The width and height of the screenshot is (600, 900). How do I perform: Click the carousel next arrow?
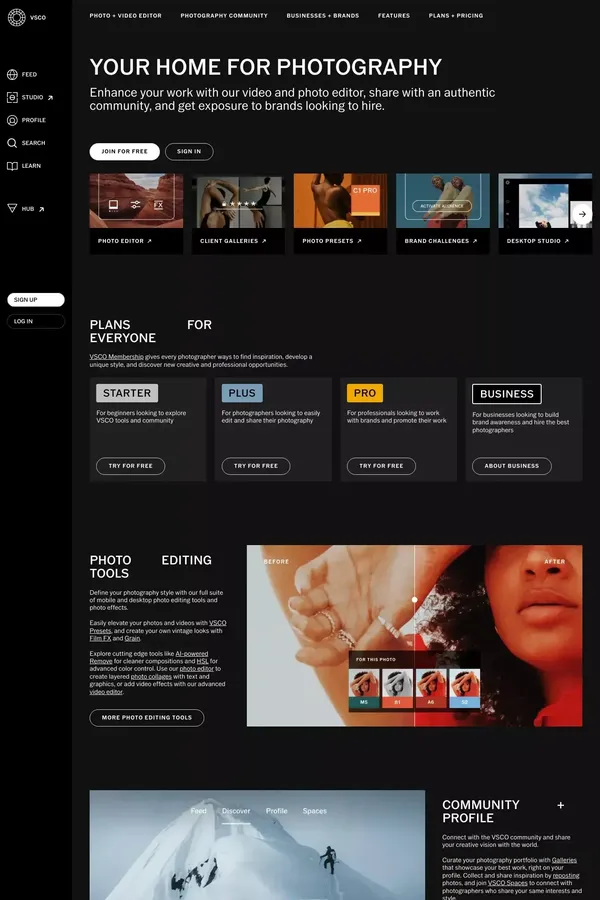coord(582,214)
